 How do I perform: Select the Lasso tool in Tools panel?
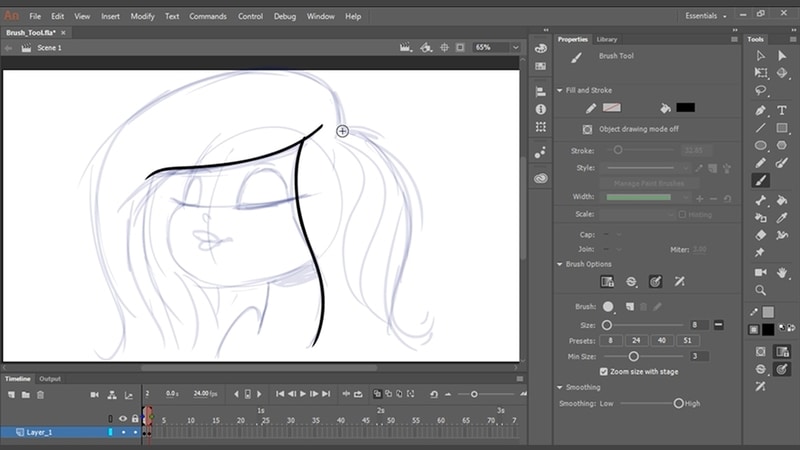coord(761,91)
